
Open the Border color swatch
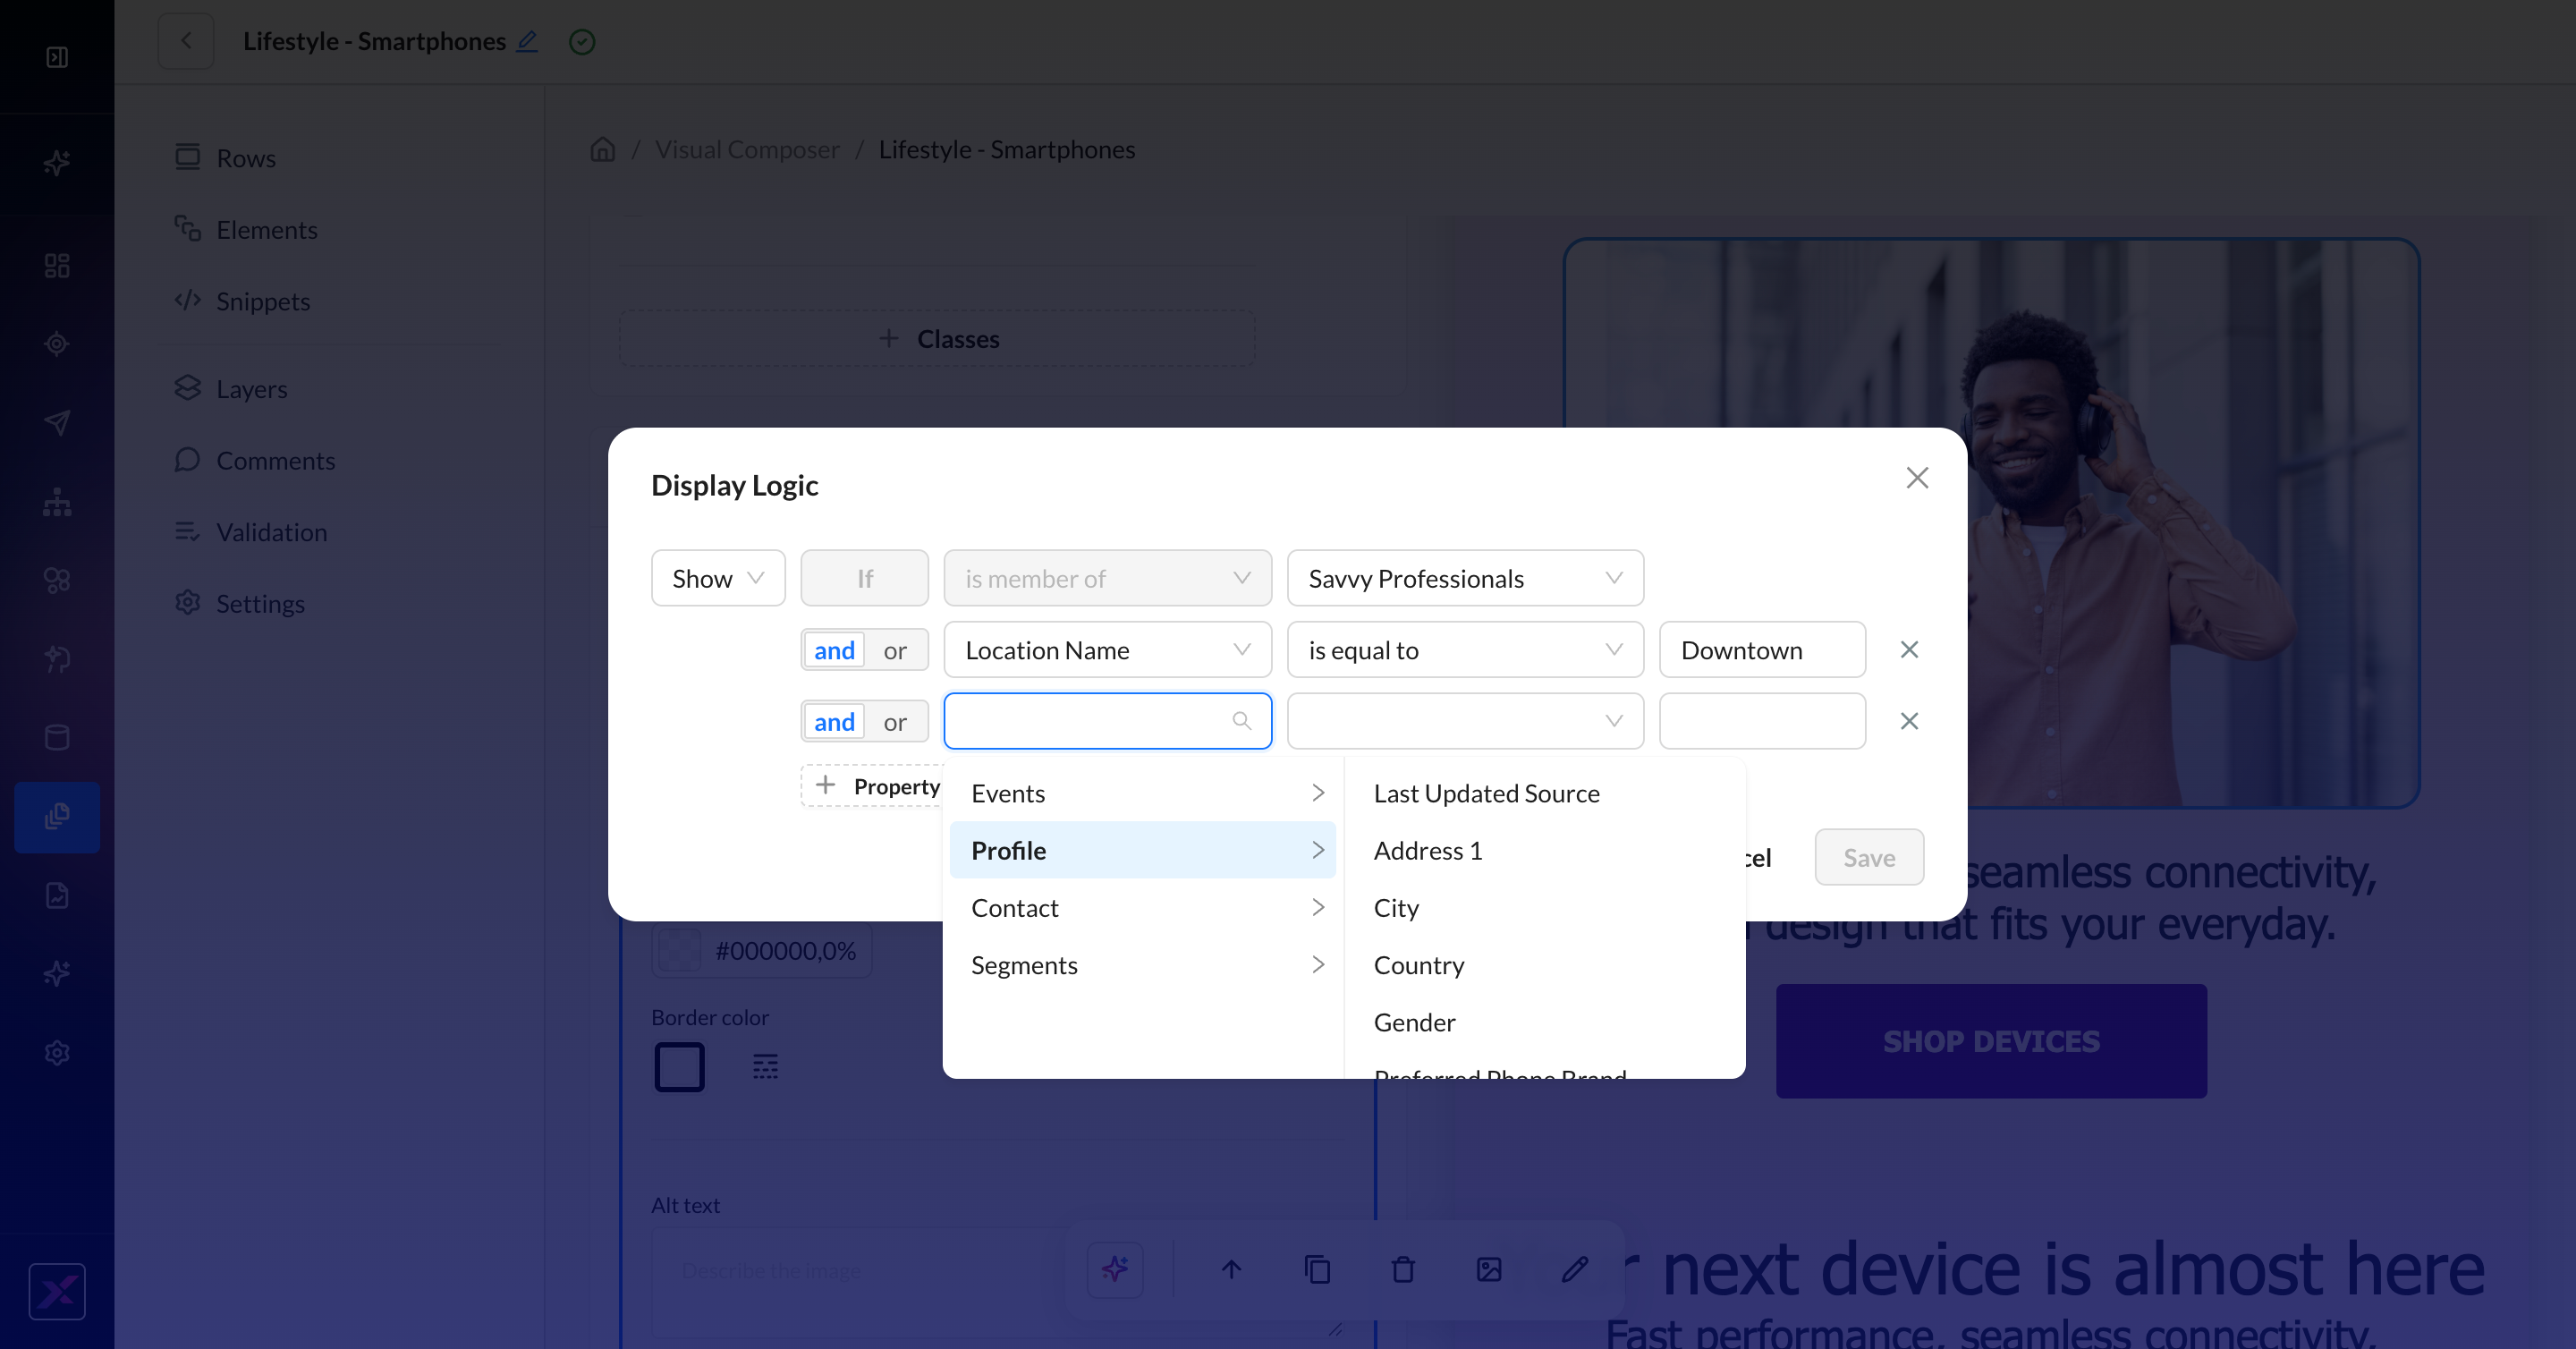(x=680, y=1067)
